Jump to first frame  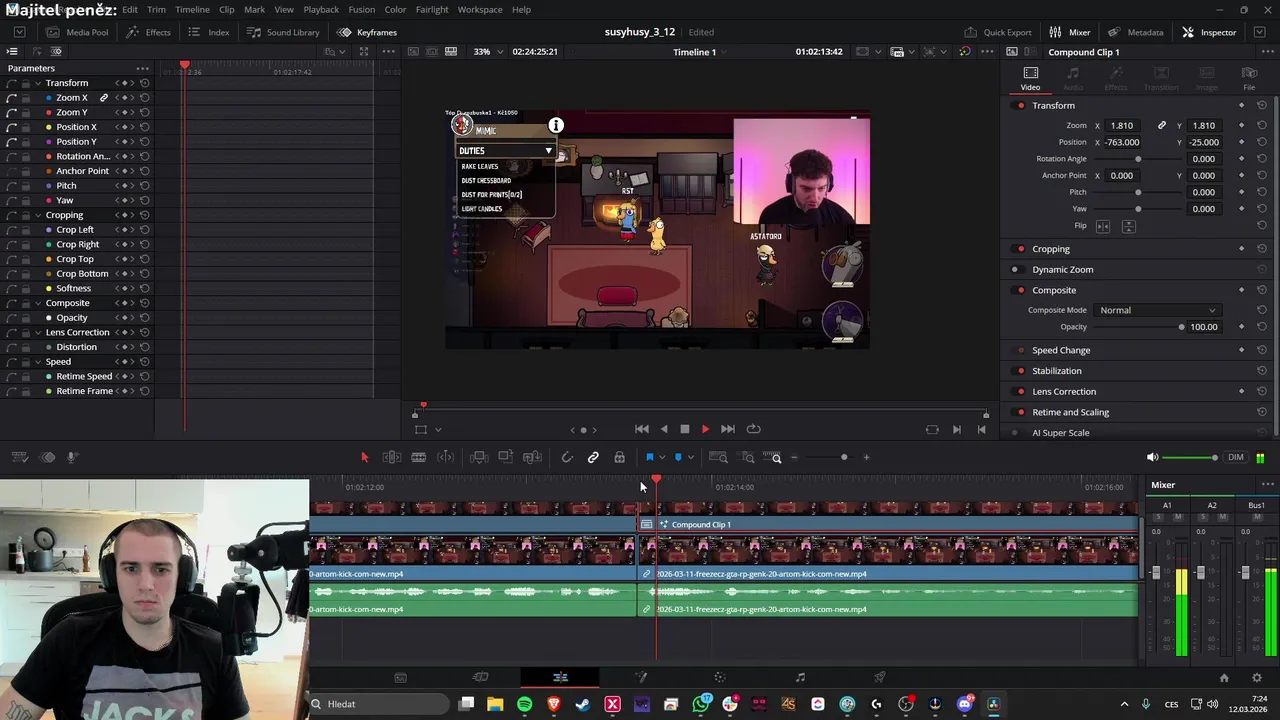(x=642, y=429)
